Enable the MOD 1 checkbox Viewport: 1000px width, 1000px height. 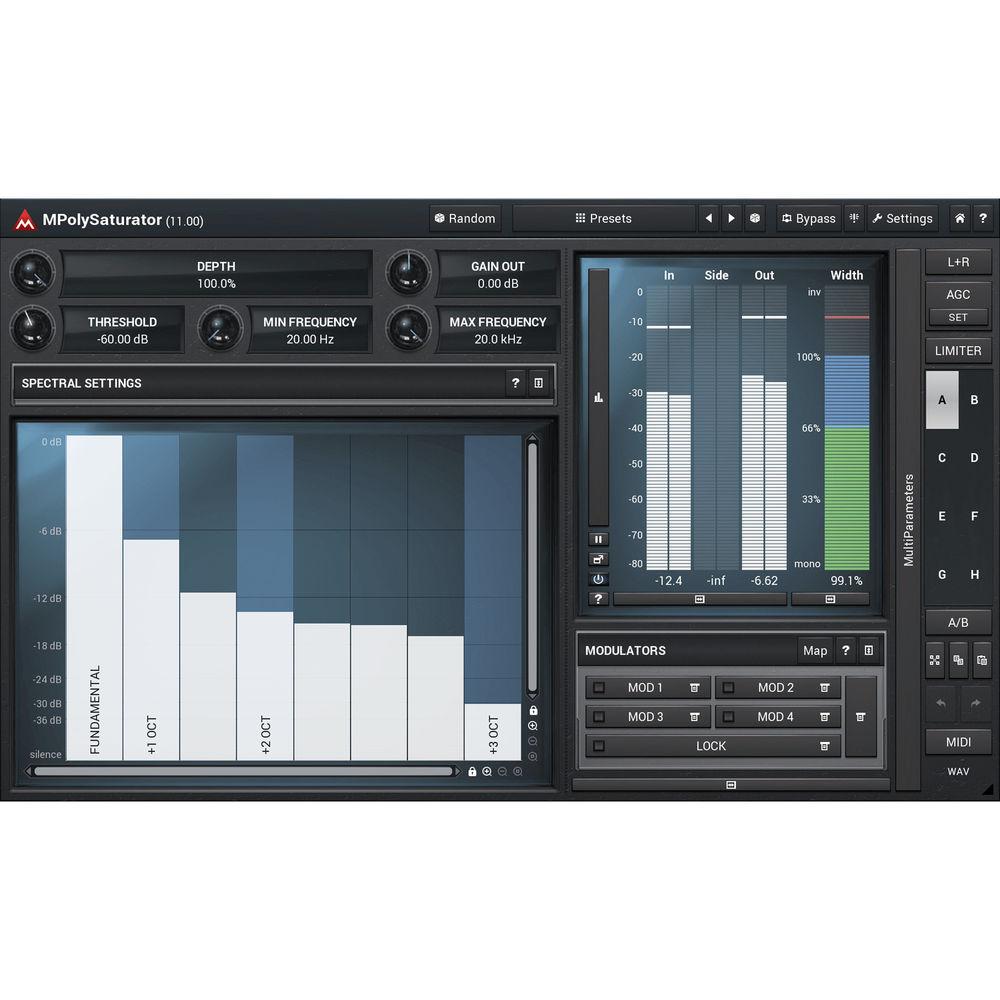click(x=600, y=688)
